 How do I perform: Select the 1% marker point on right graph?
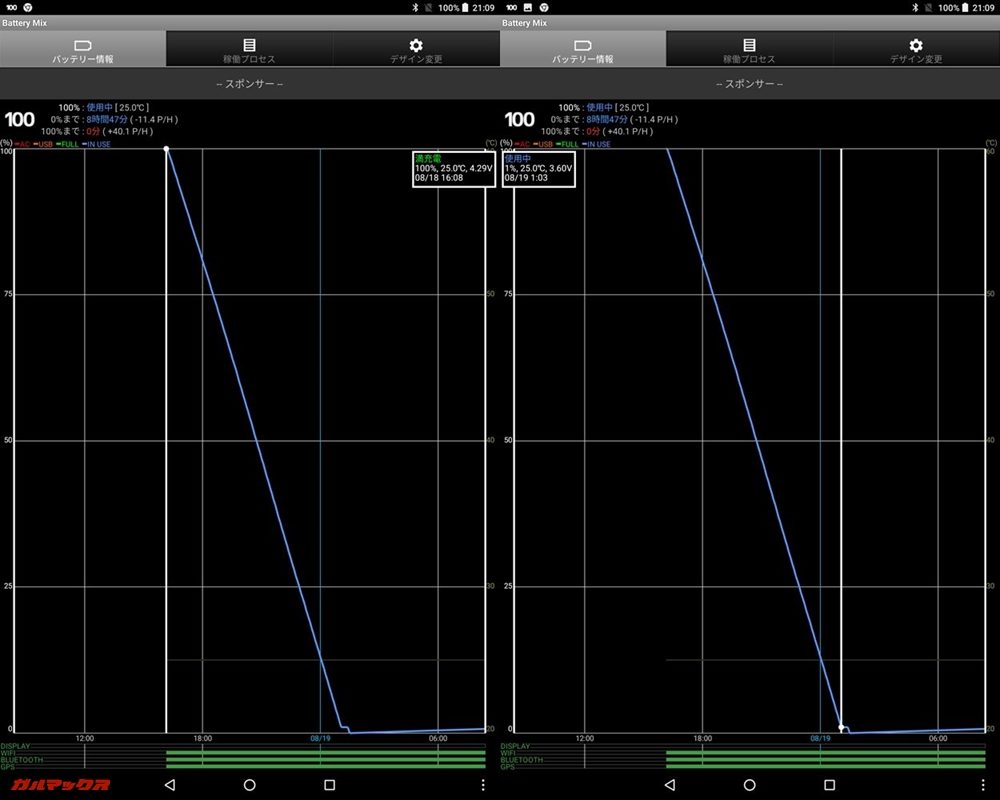[x=841, y=727]
